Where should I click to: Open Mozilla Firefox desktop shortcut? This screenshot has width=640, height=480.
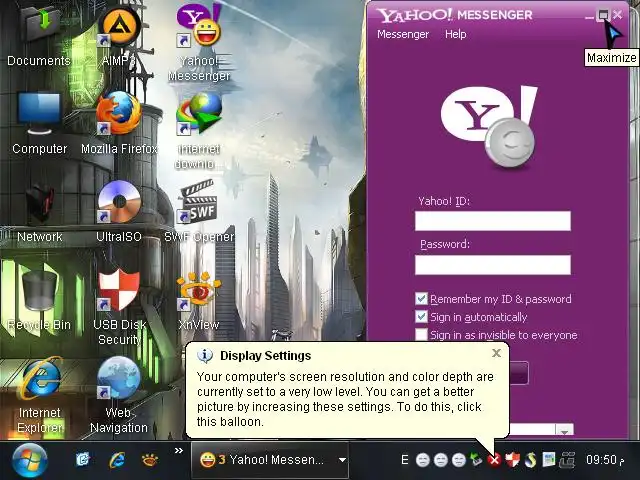pyautogui.click(x=119, y=123)
